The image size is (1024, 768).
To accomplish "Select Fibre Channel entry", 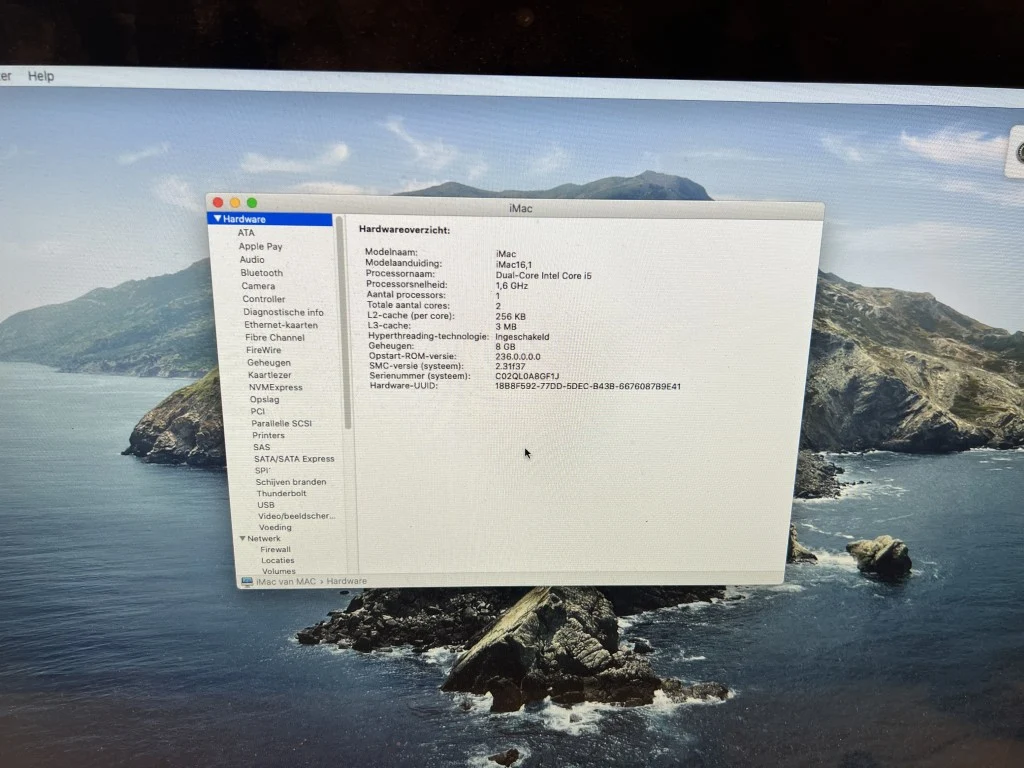I will pos(274,338).
